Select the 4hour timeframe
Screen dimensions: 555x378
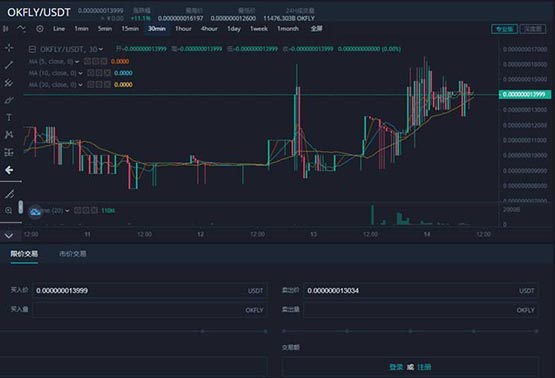coord(209,29)
